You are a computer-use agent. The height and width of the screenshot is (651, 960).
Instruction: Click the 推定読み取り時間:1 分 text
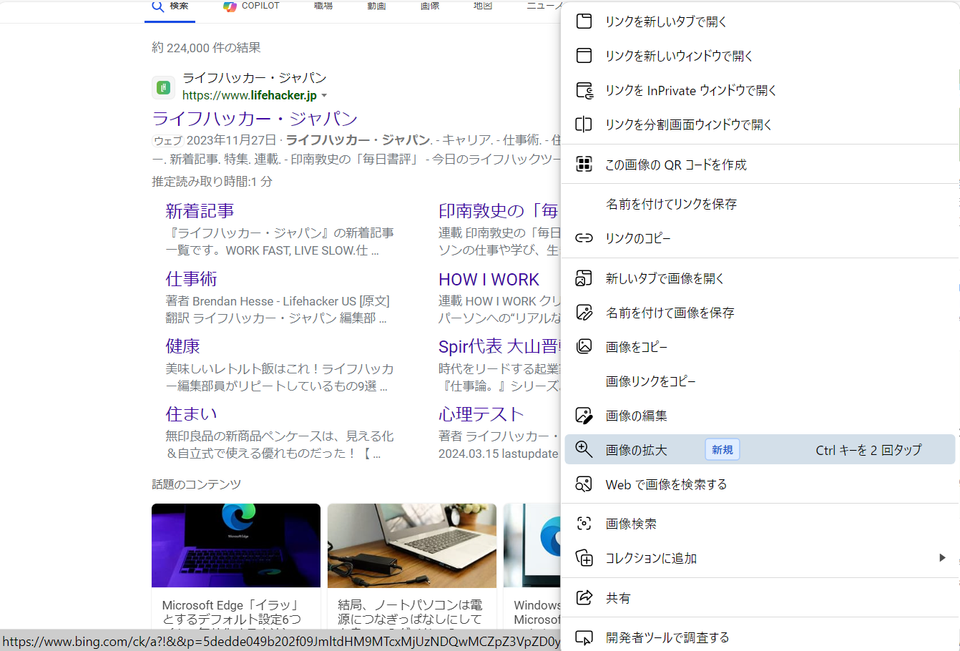(212, 181)
